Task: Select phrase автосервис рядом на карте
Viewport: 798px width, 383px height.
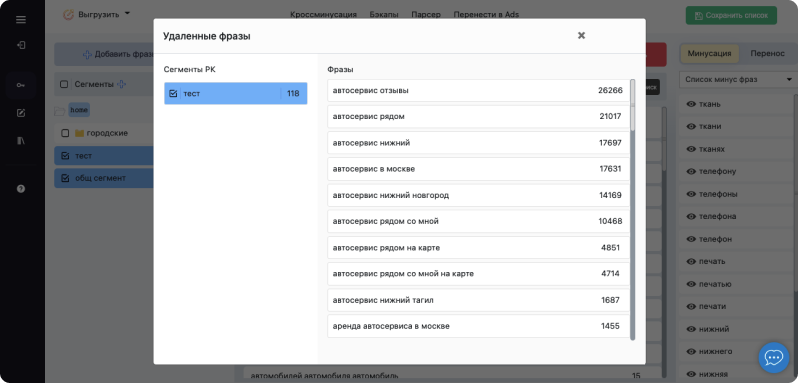Action: [x=478, y=248]
